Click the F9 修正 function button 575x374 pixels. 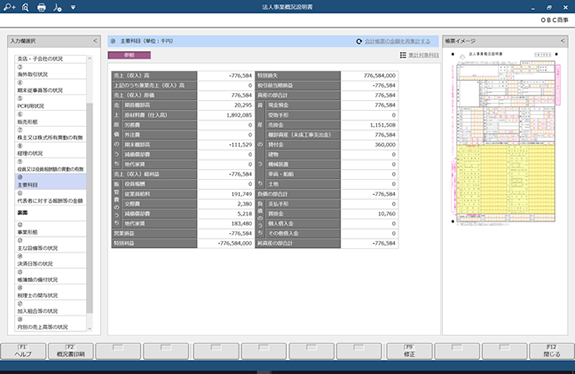coord(409,351)
